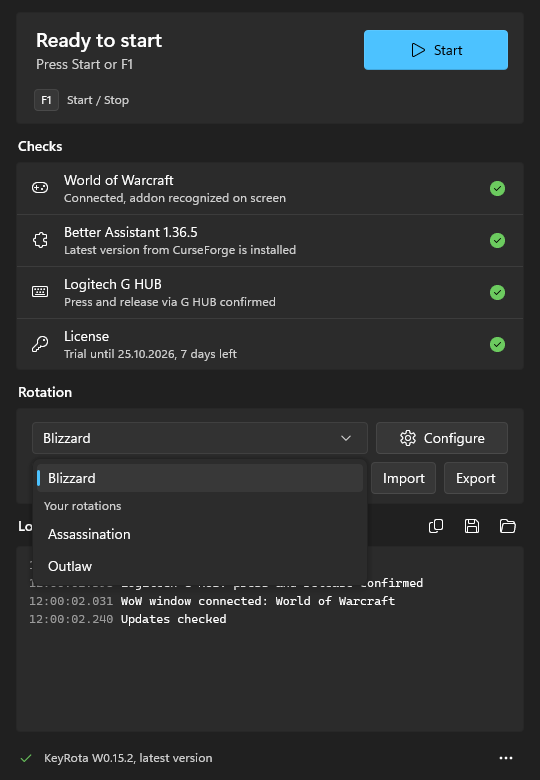Image resolution: width=540 pixels, height=780 pixels.
Task: Click the Import button
Action: pyautogui.click(x=403, y=478)
